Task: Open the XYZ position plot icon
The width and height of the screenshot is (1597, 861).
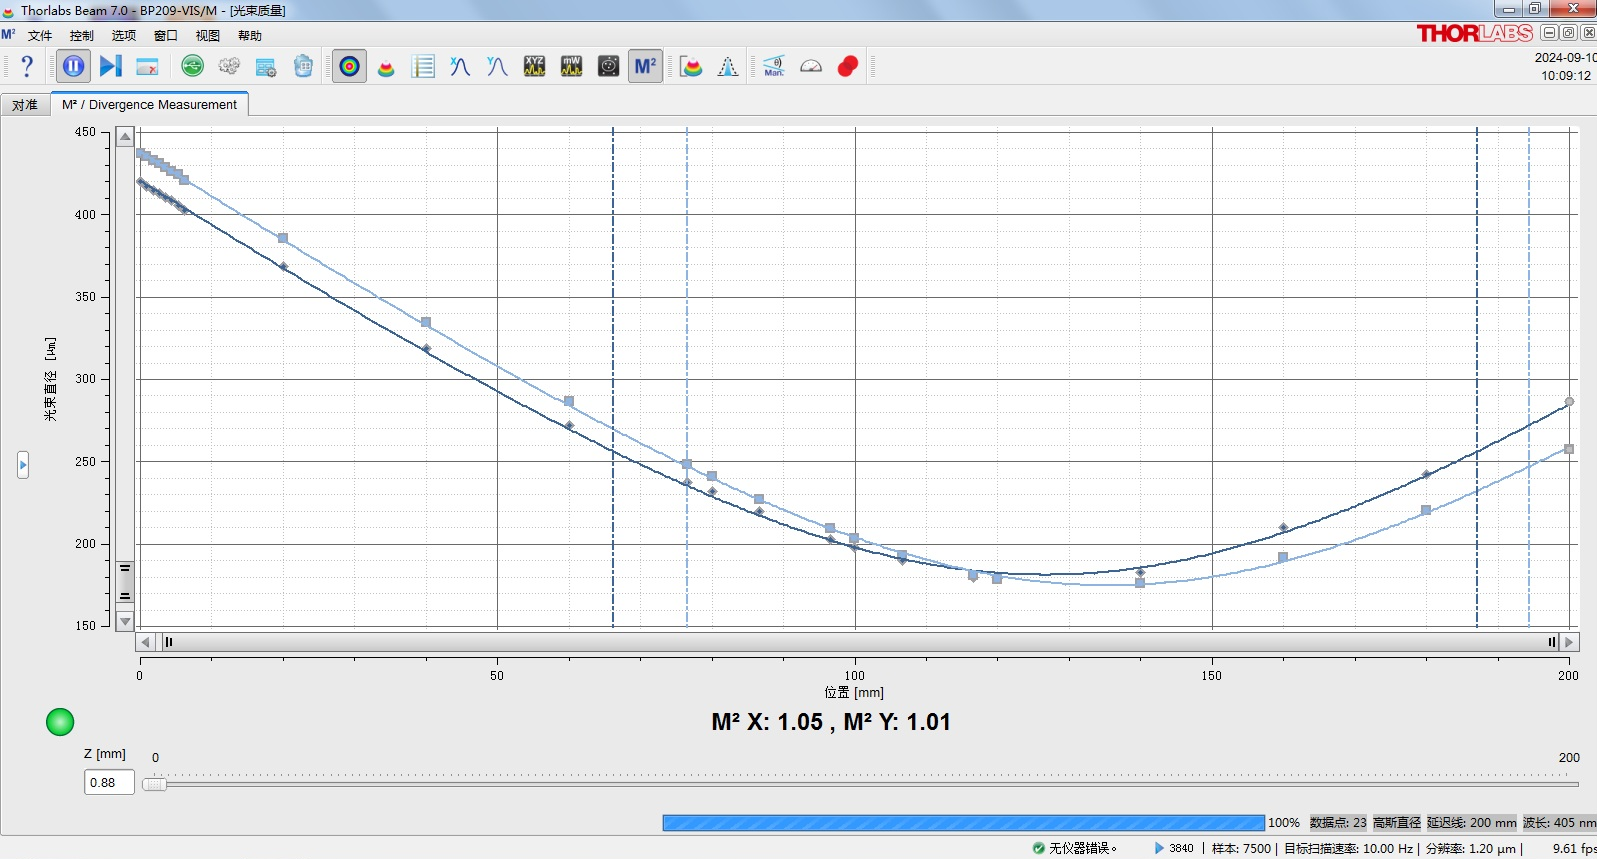Action: tap(535, 67)
